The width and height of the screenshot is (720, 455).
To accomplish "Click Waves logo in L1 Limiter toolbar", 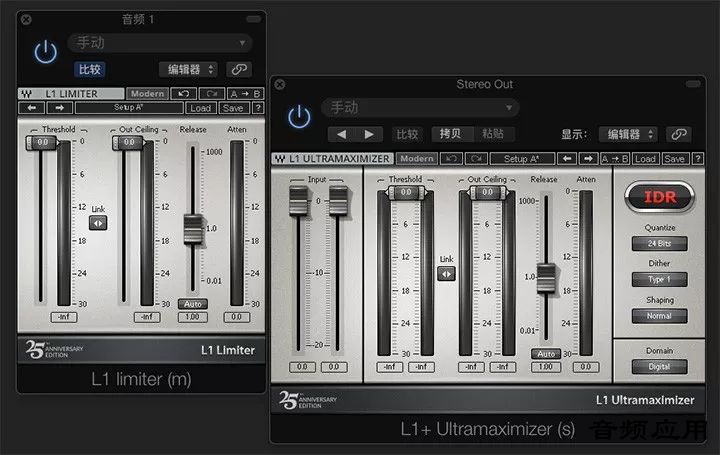I will (27, 94).
